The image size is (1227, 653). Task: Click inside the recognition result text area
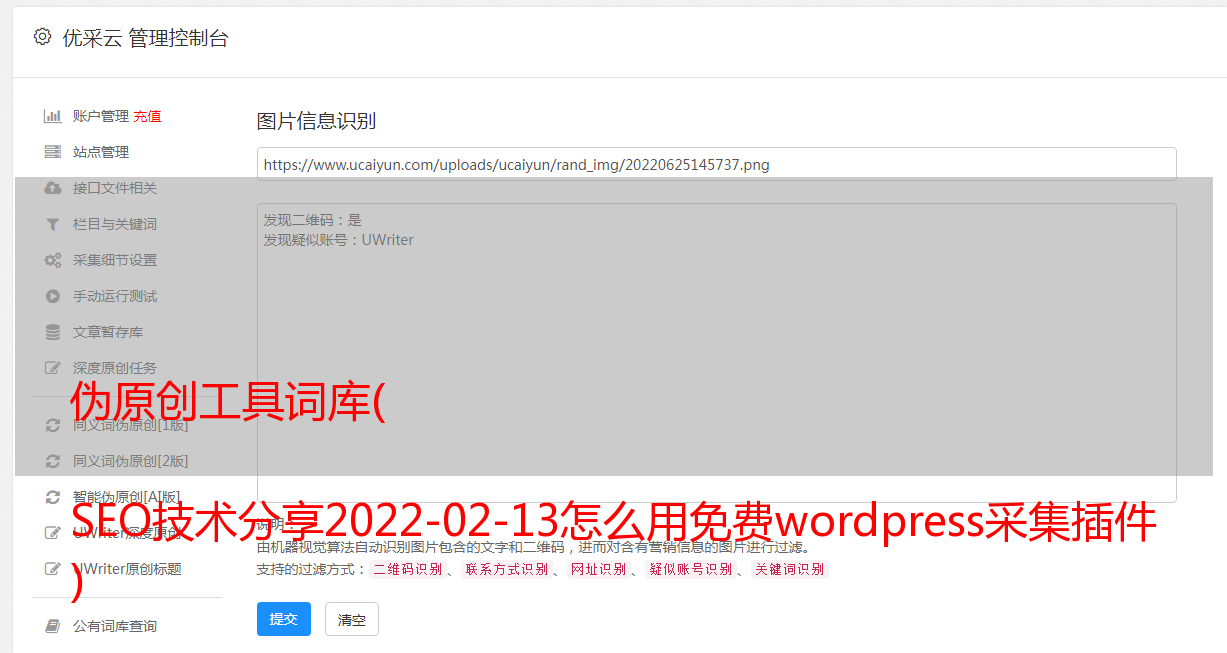click(x=716, y=352)
